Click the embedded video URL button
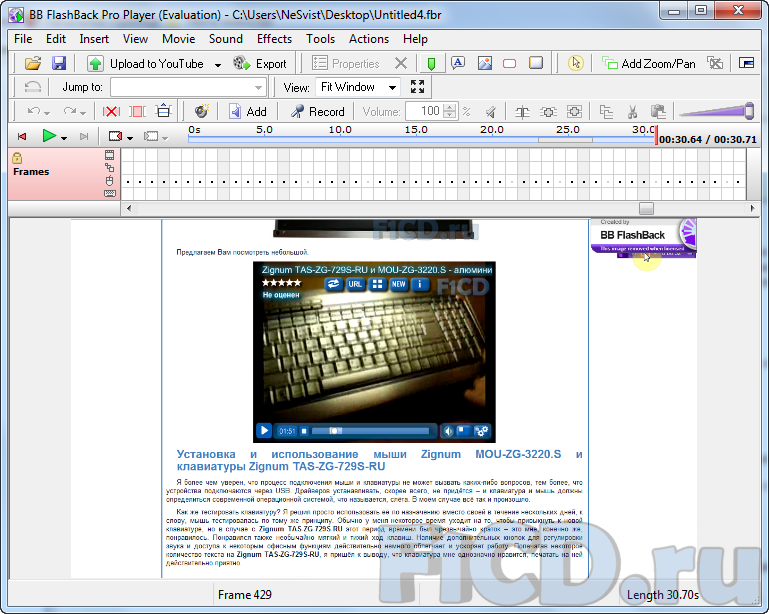Screen dimensions: 769x614 pos(355,284)
